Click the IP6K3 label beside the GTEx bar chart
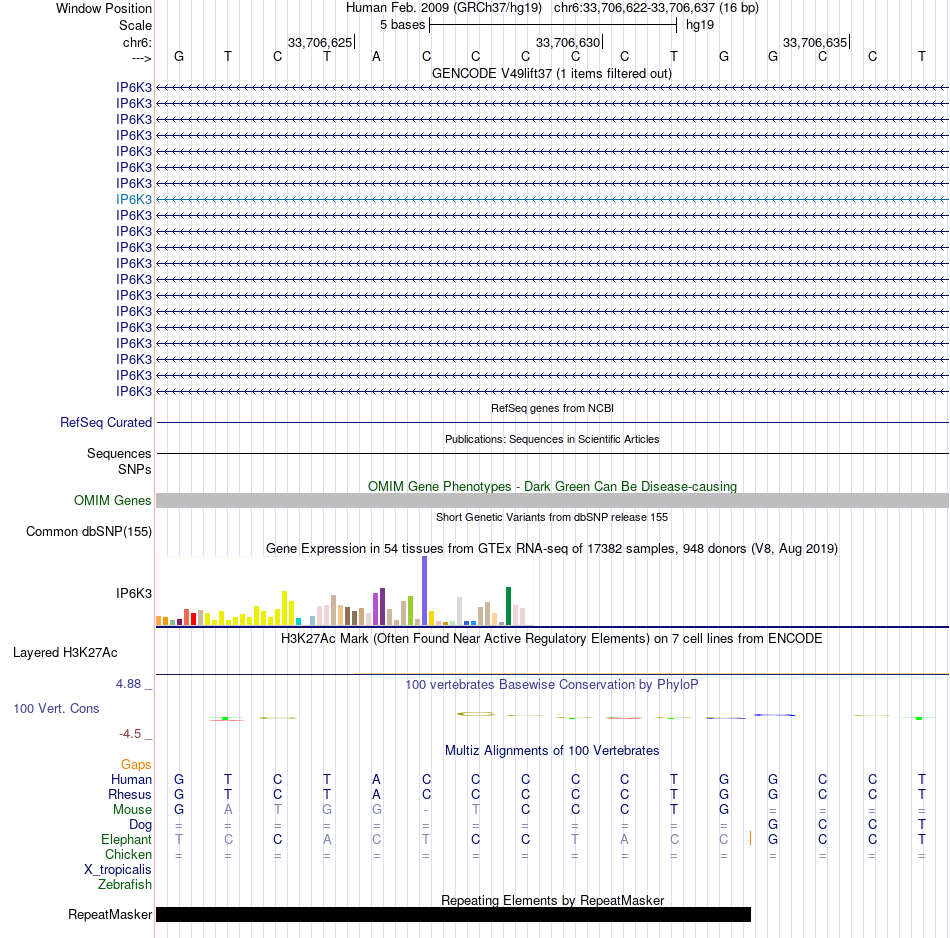 click(134, 593)
